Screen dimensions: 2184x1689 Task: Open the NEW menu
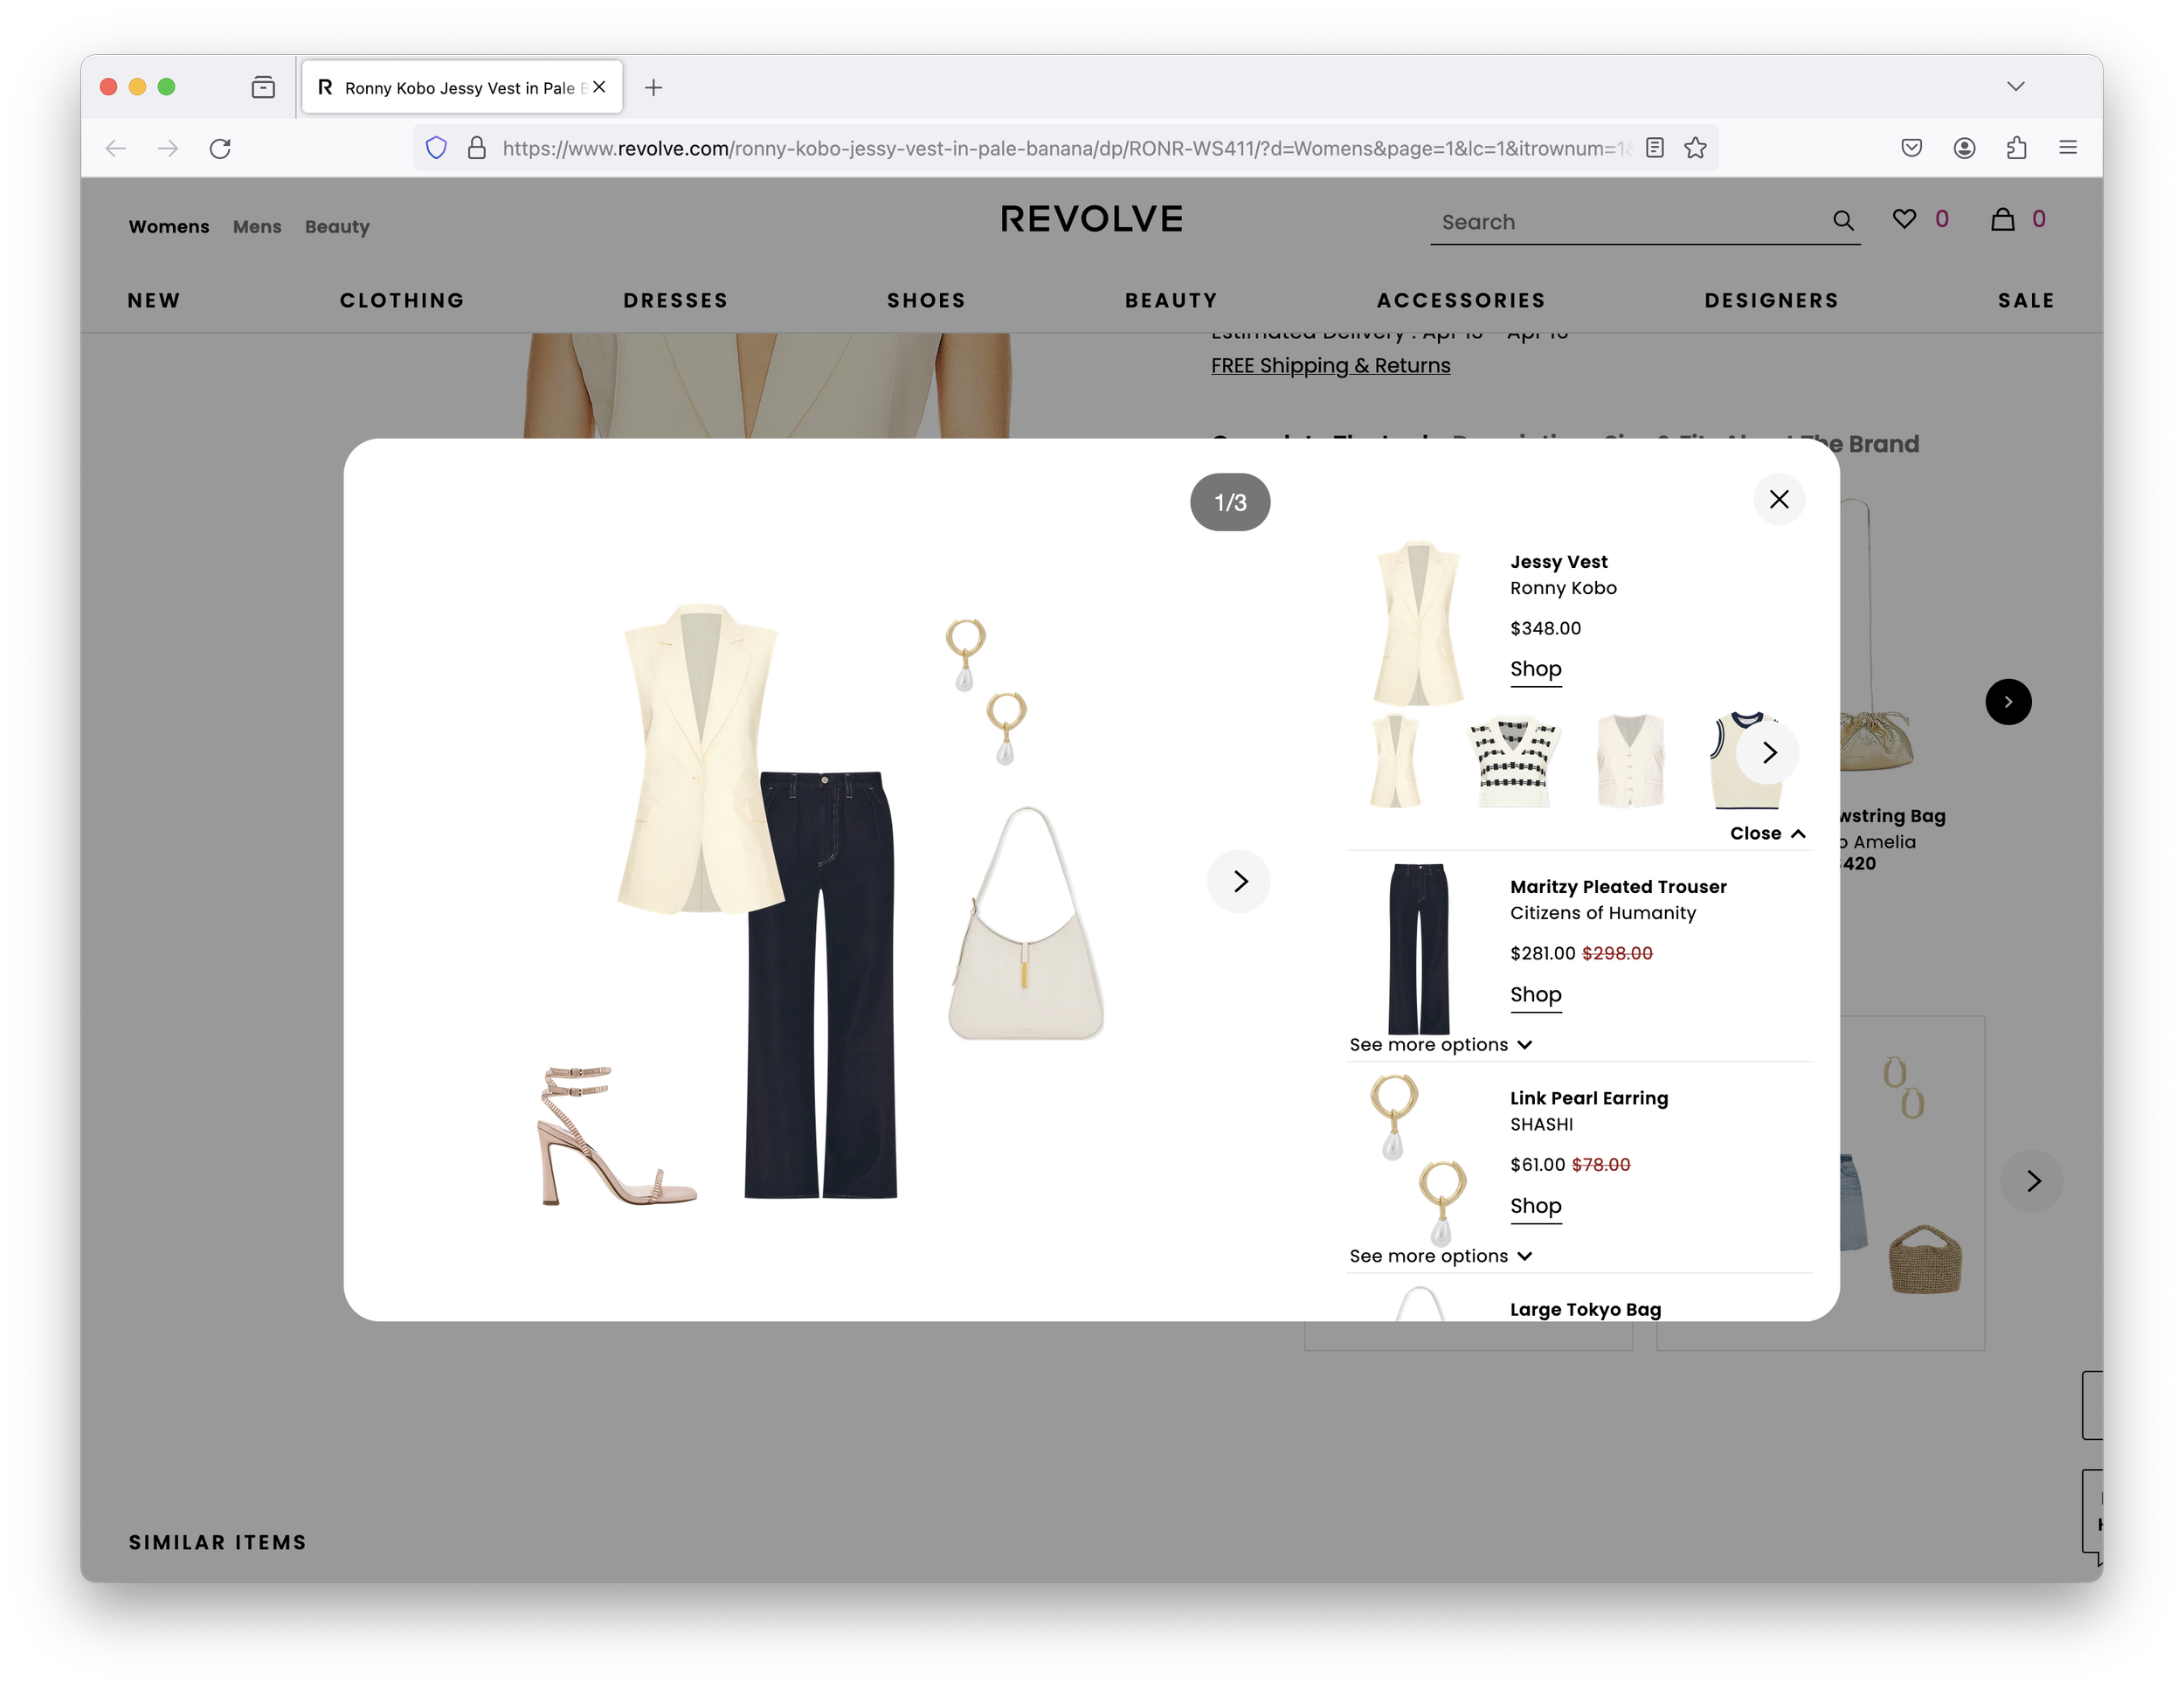tap(154, 300)
